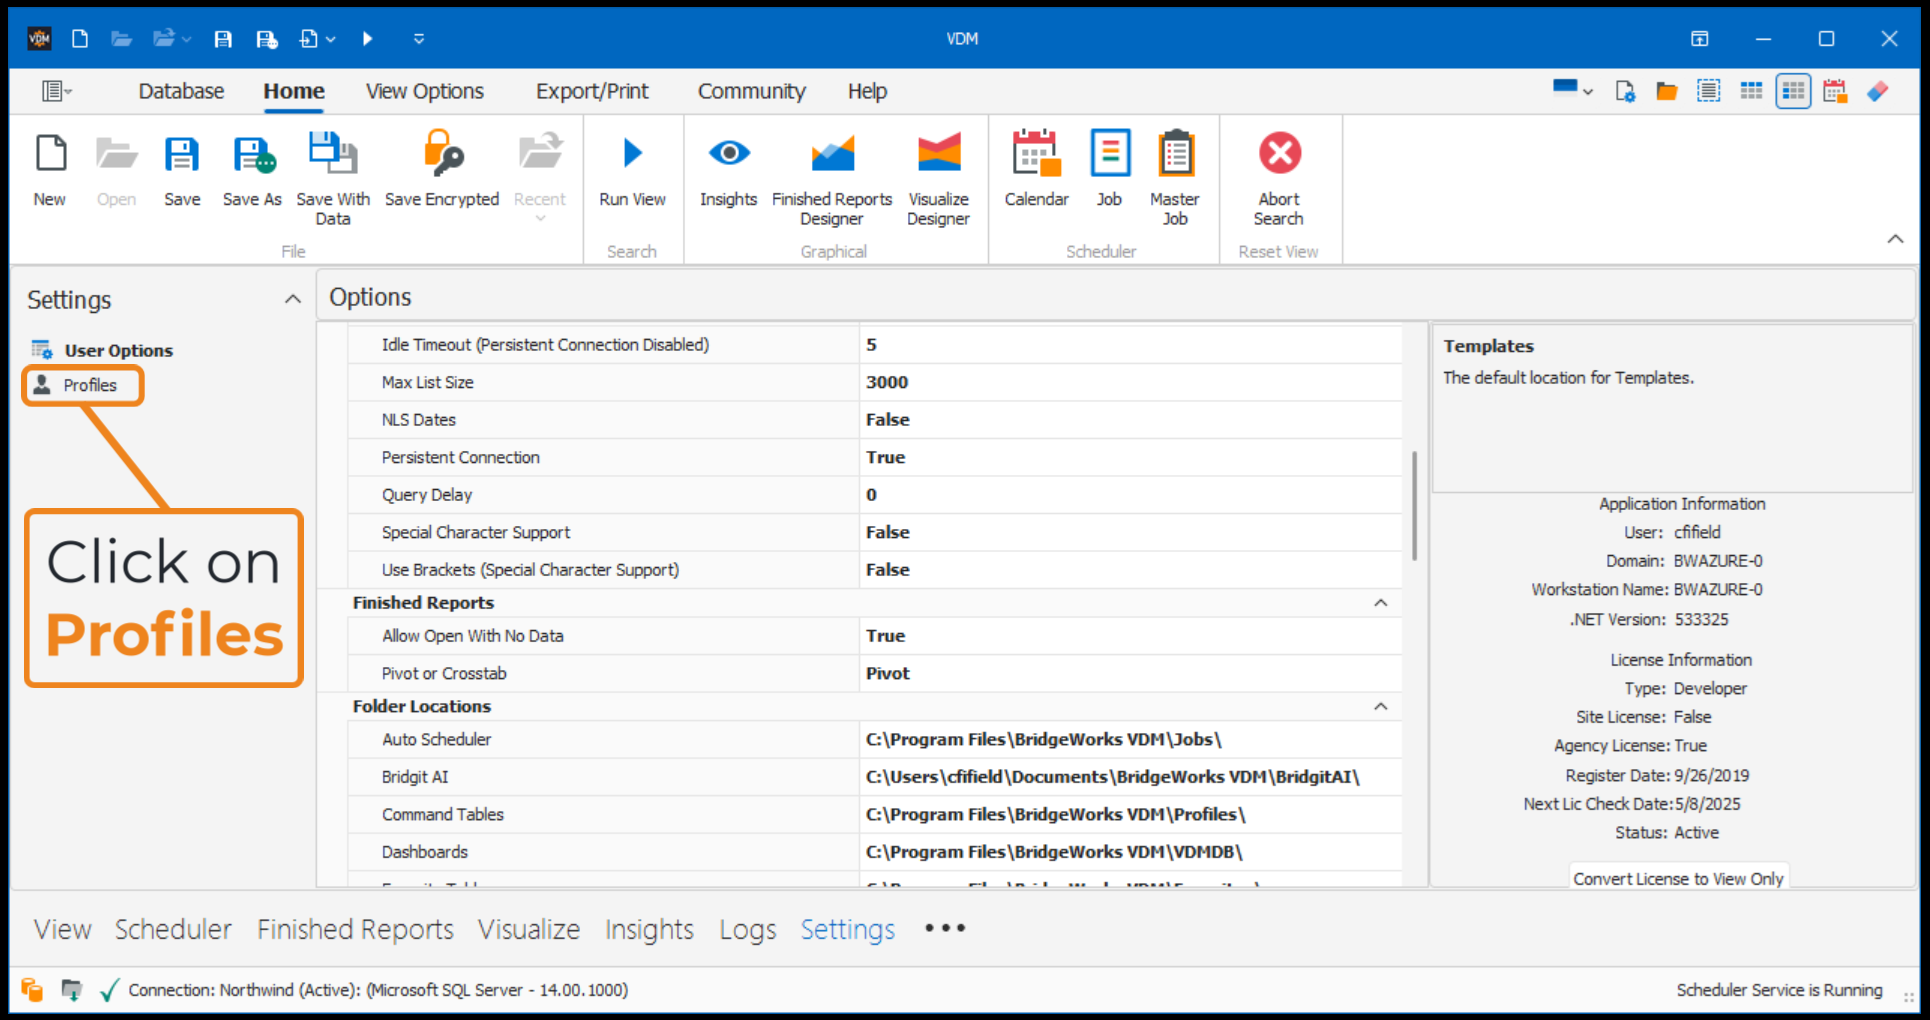Click blue-header grid icon at top right

point(1751,92)
